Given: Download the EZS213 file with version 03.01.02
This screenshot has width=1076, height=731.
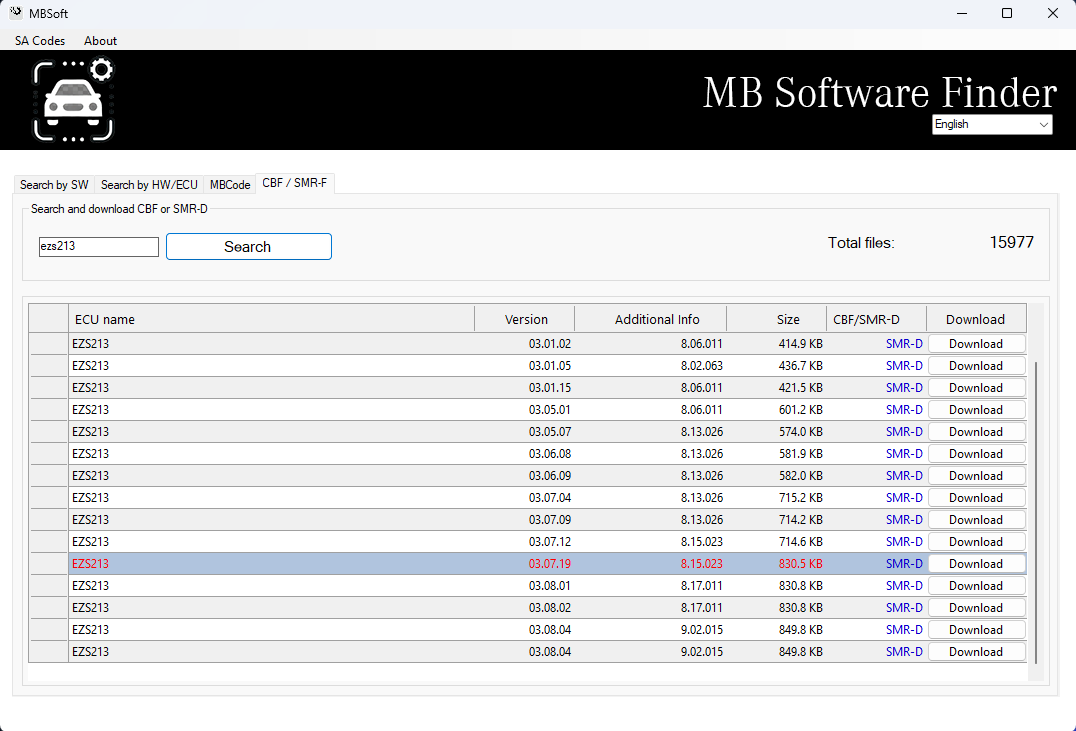Looking at the screenshot, I should (976, 343).
